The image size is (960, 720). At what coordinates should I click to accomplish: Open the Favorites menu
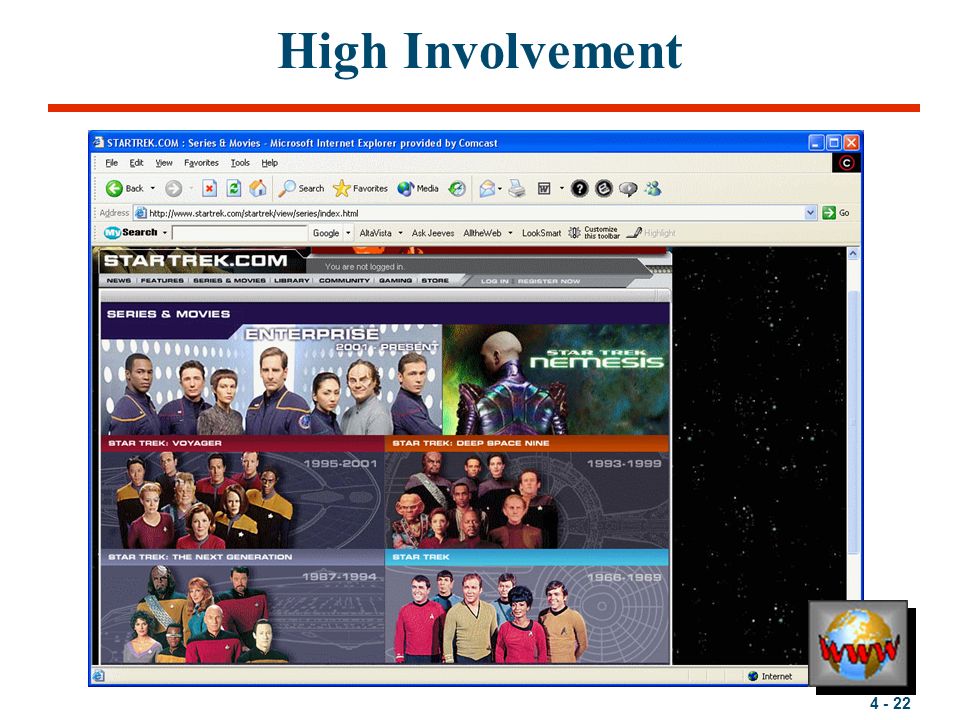pos(201,163)
